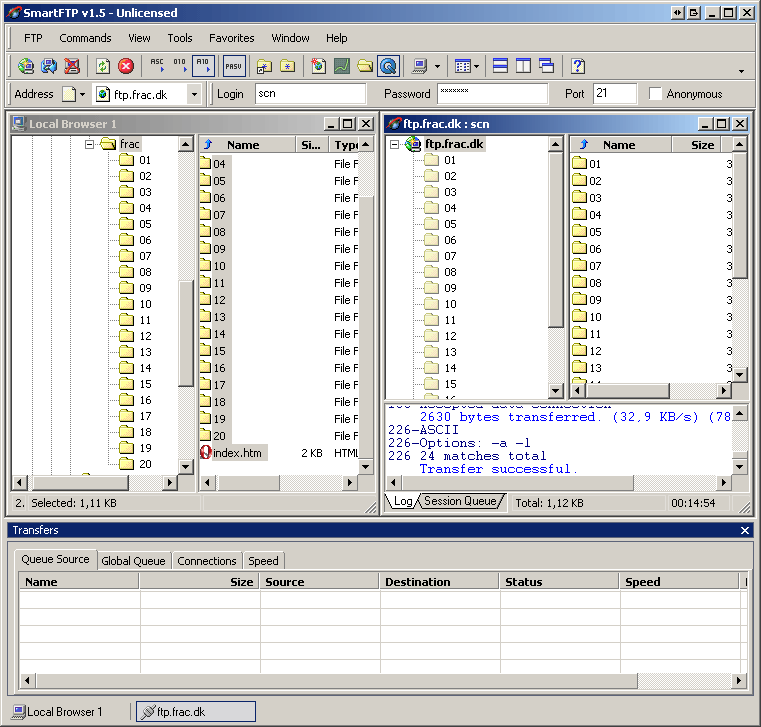
Task: Open the View menu
Action: tap(139, 38)
